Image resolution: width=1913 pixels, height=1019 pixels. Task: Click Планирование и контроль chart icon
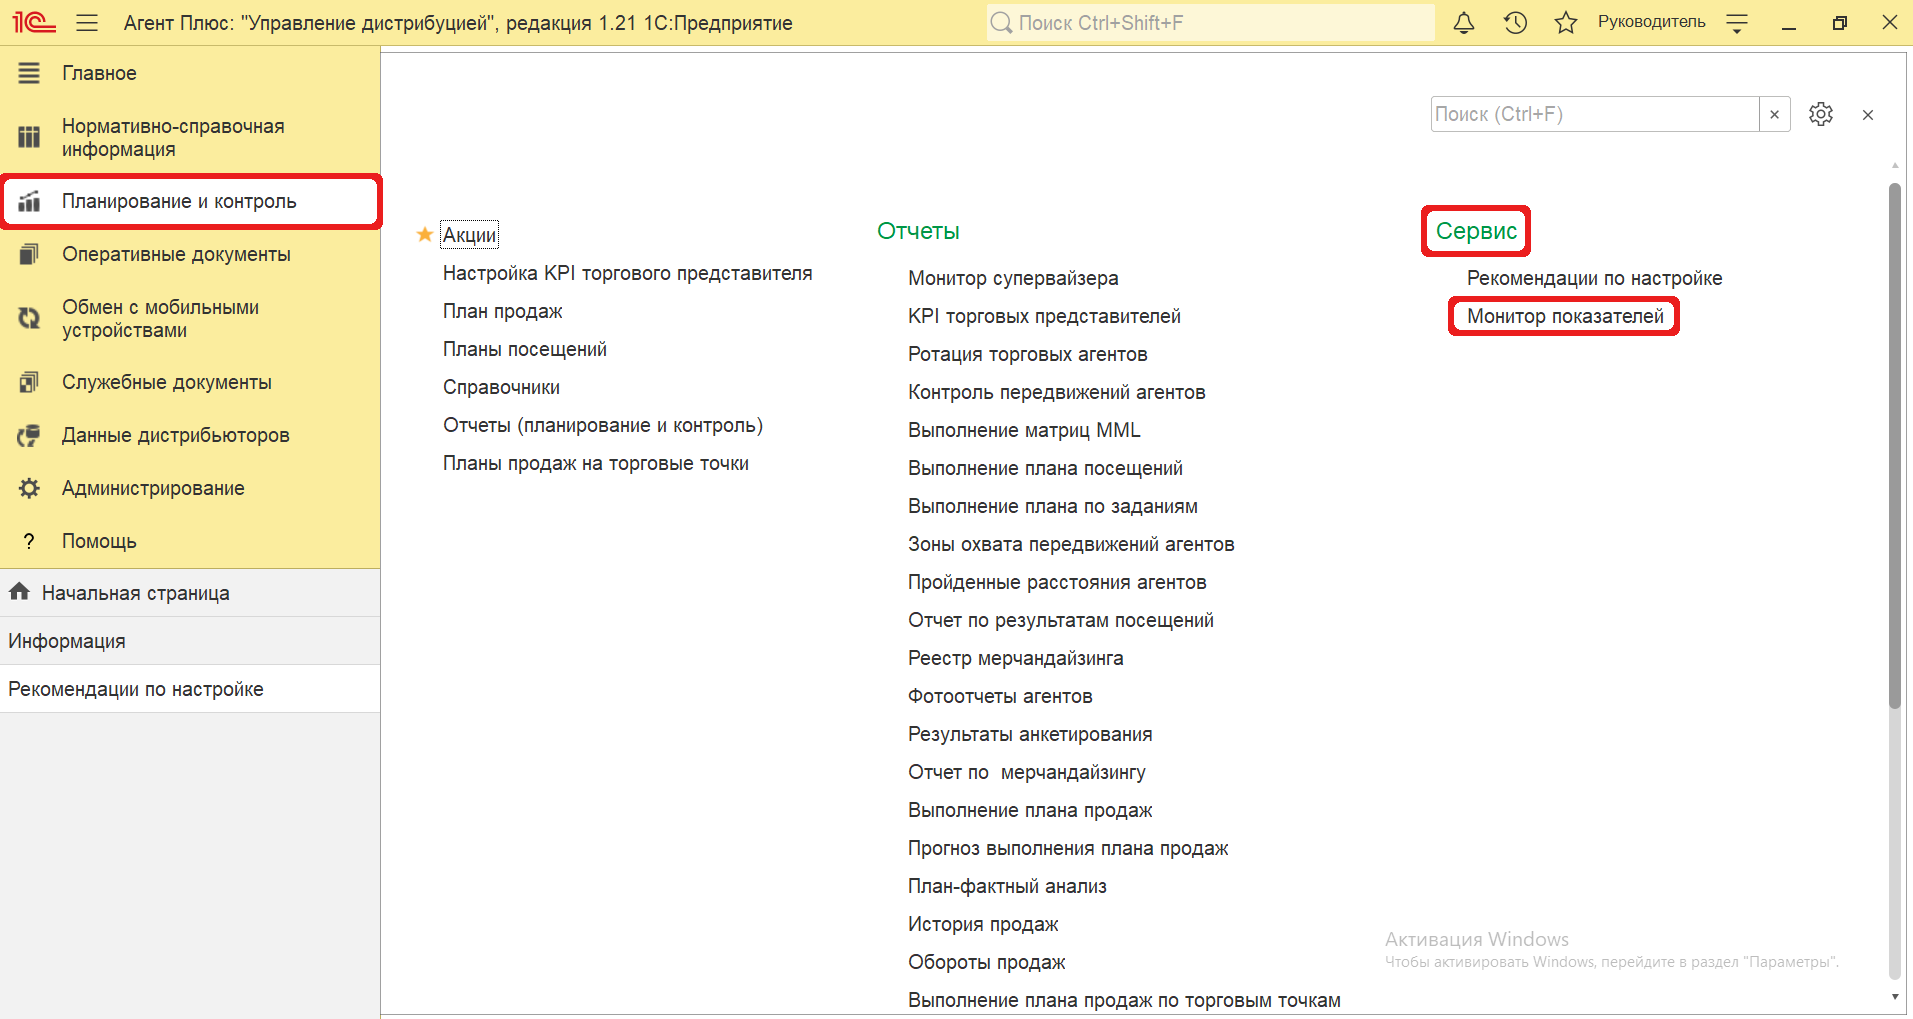click(29, 201)
